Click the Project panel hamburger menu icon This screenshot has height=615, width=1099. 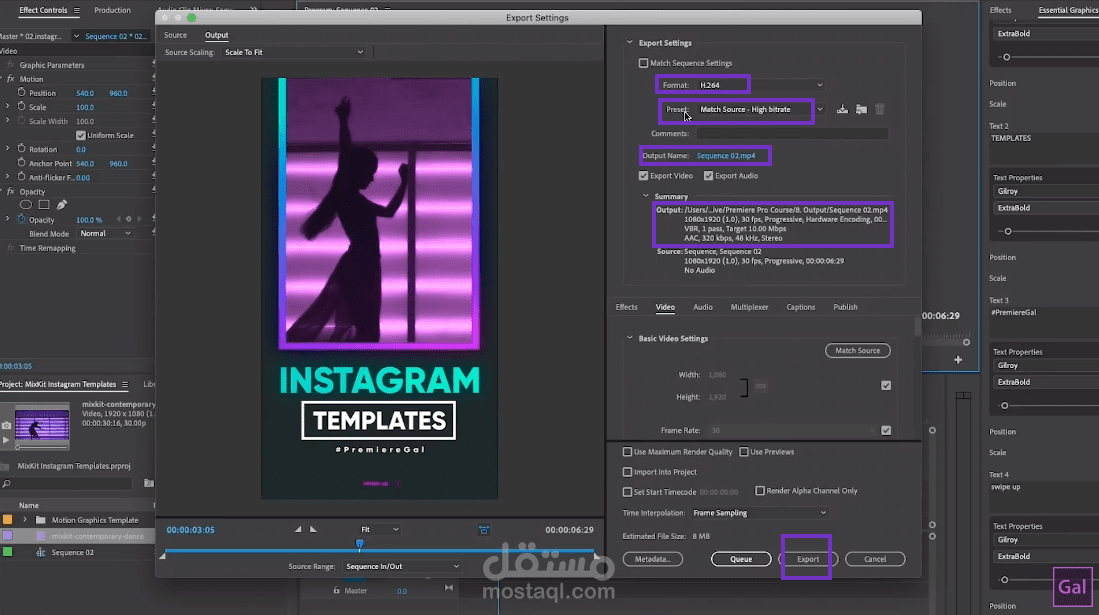pos(125,384)
